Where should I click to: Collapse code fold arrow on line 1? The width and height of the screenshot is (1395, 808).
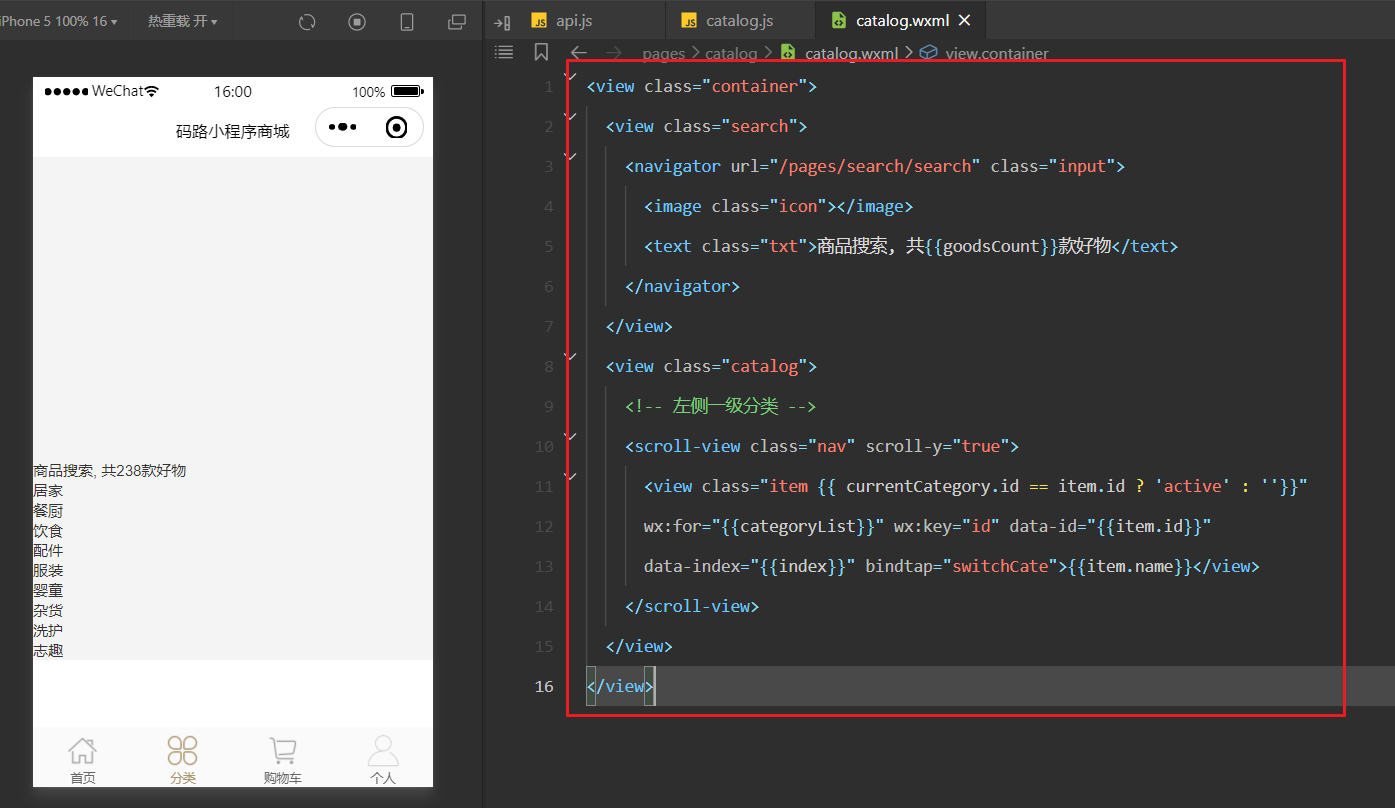coord(571,75)
